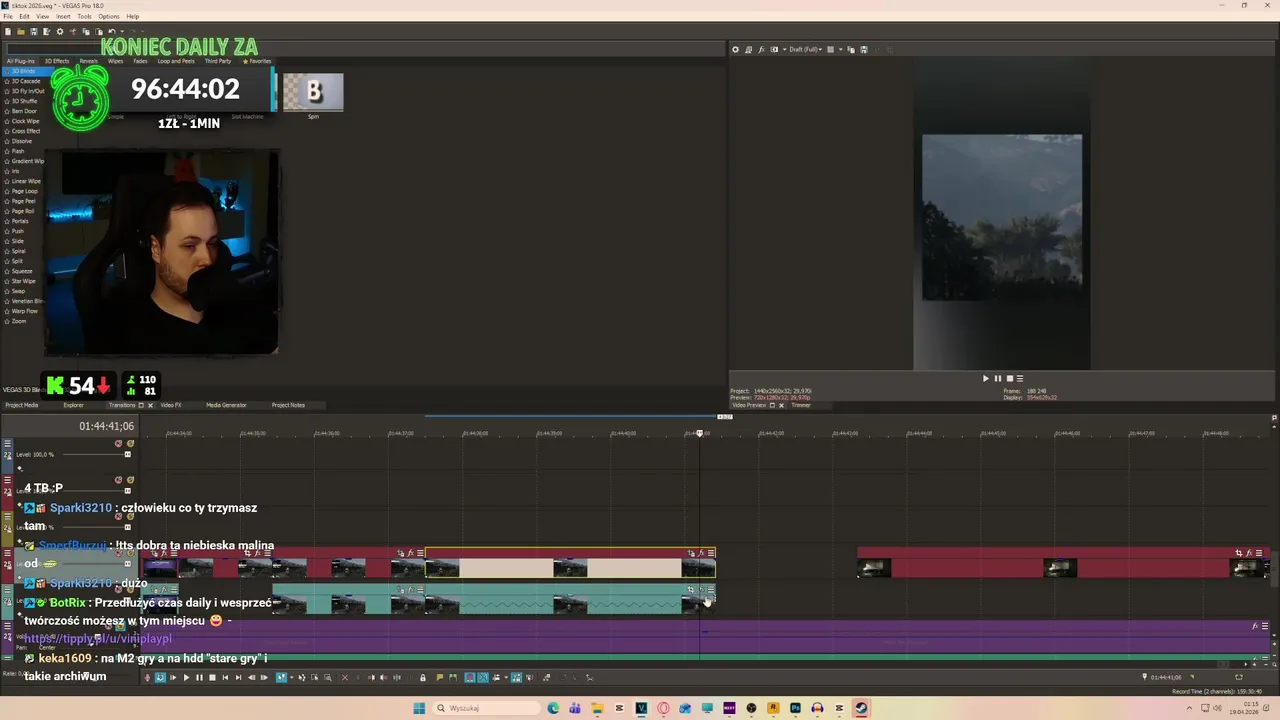1280x720 pixels.
Task: Open preview Overlays dropdown arrow
Action: coord(841,49)
